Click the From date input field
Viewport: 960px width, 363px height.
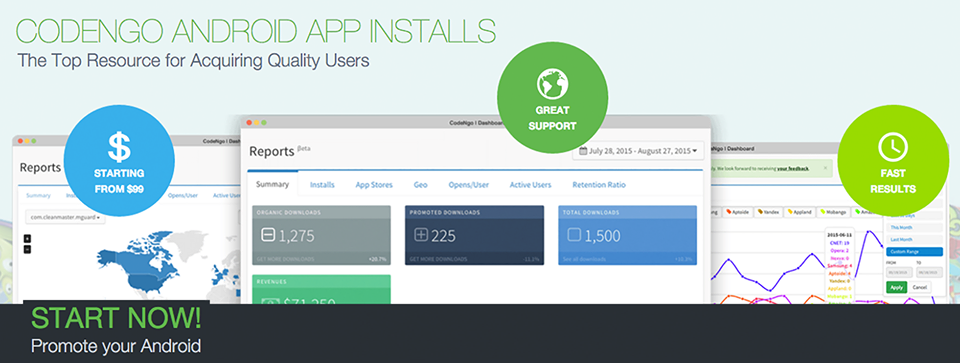coord(898,272)
